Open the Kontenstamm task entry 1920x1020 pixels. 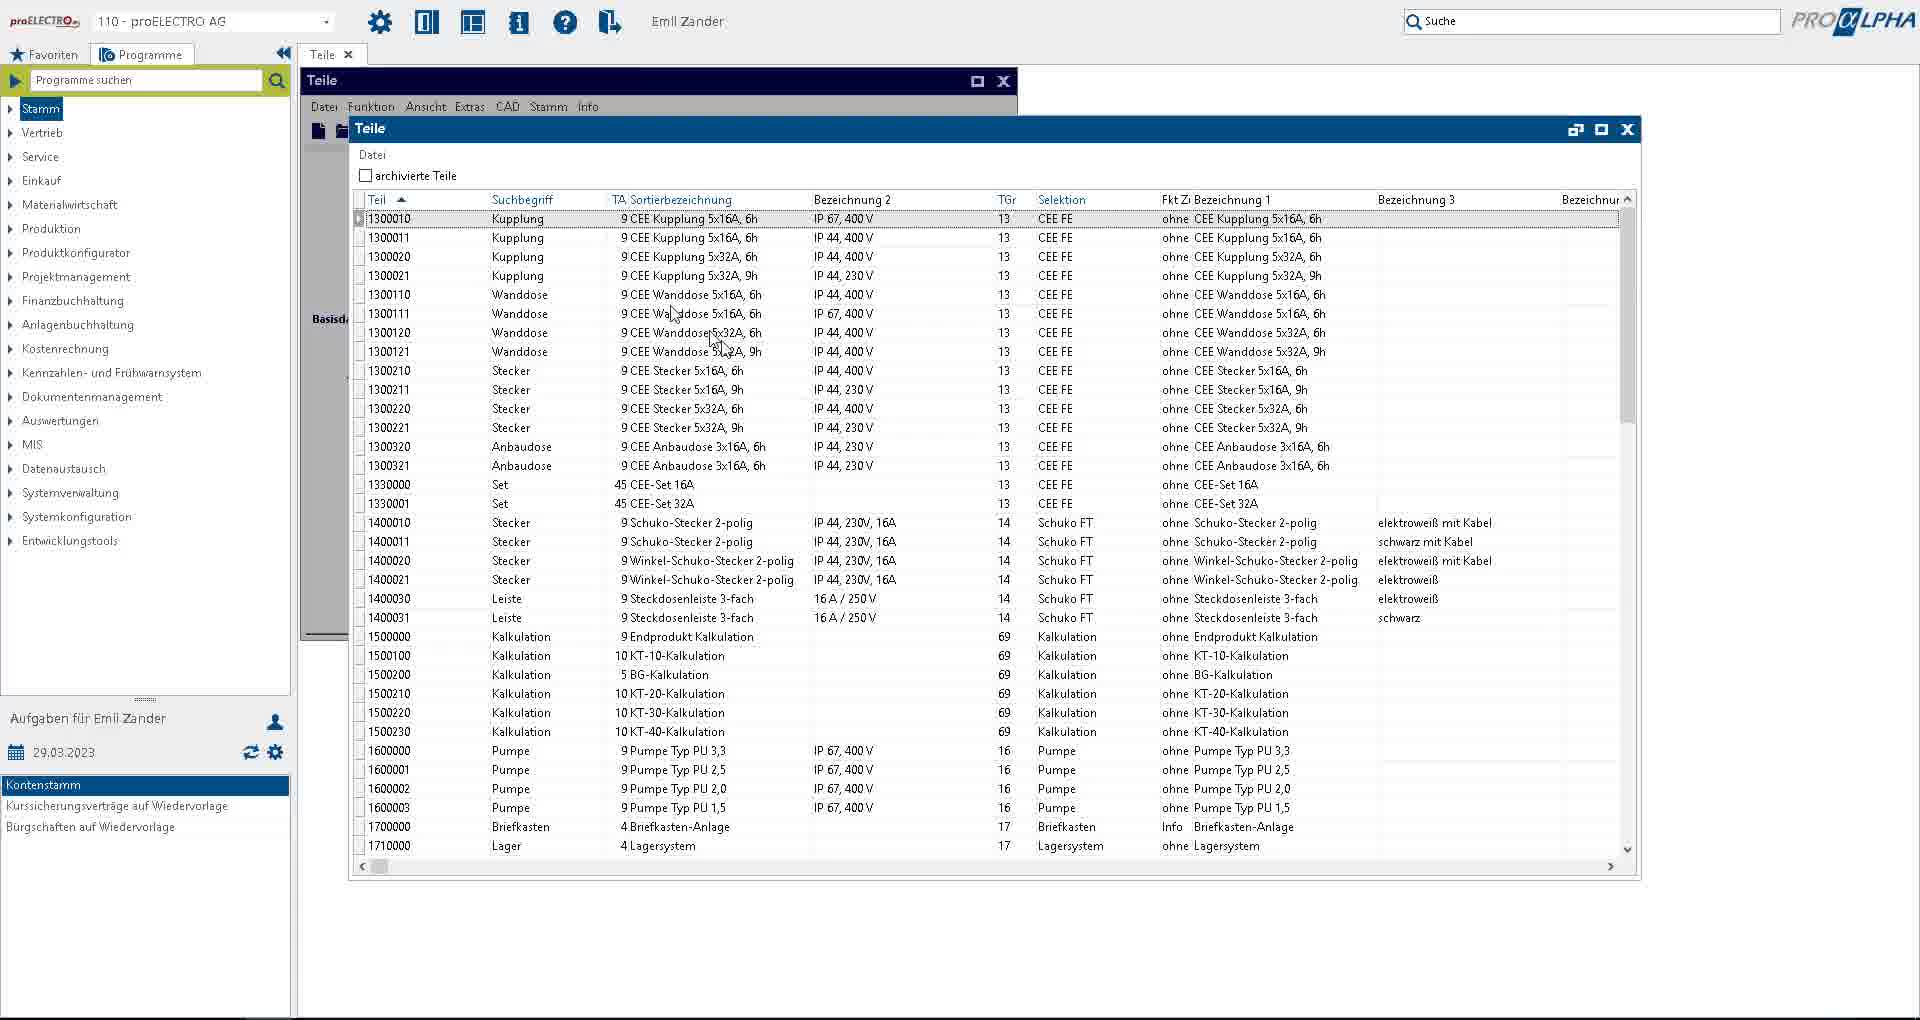[145, 785]
